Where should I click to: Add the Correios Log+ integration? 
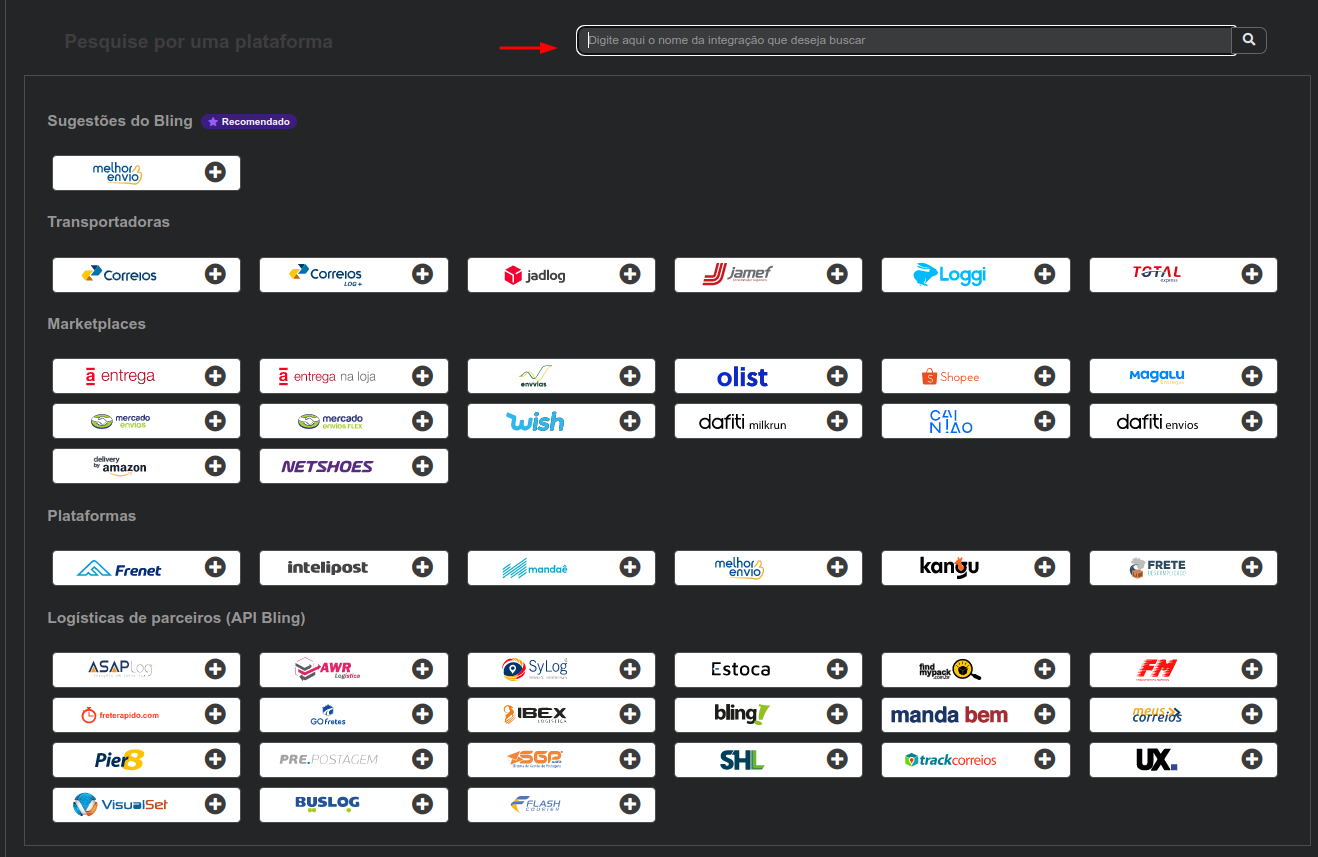coord(422,275)
